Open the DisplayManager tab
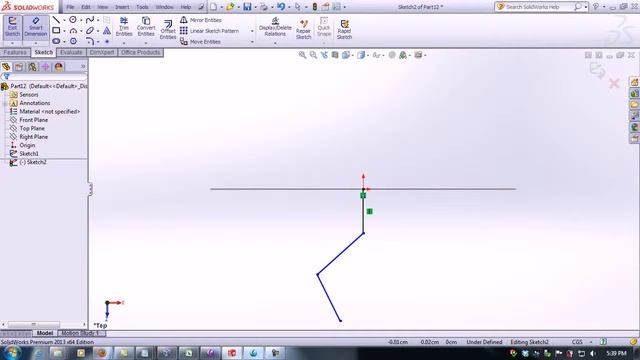Image resolution: width=640 pixels, height=360 pixels. tap(59, 67)
